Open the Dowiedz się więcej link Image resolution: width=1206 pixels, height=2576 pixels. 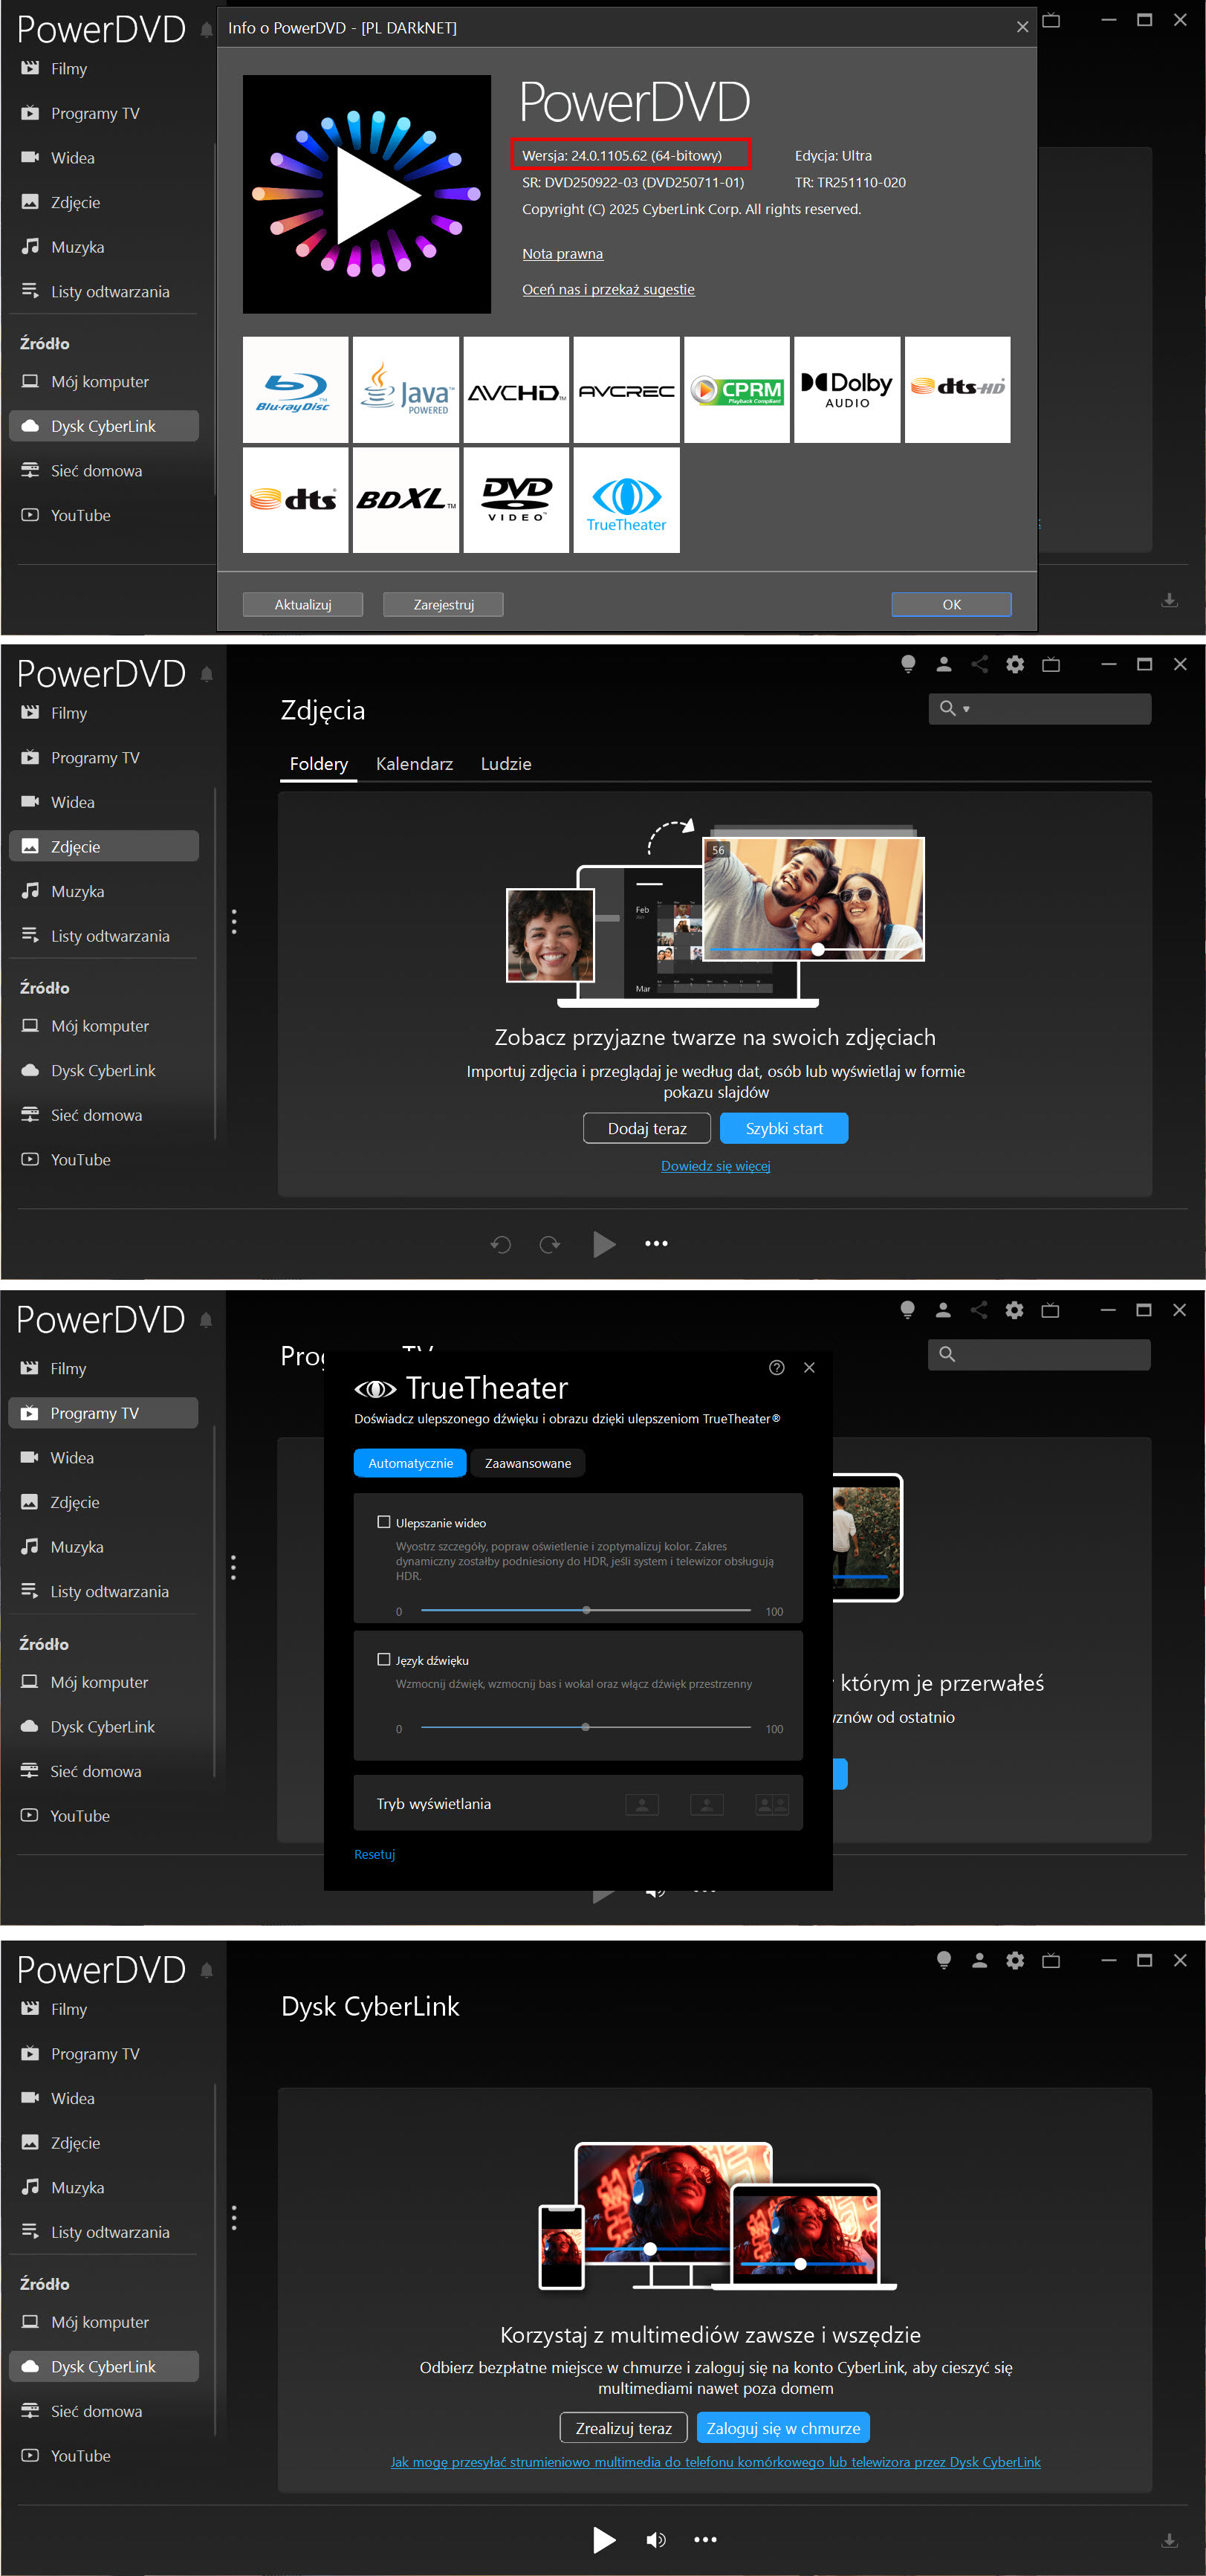pos(715,1166)
